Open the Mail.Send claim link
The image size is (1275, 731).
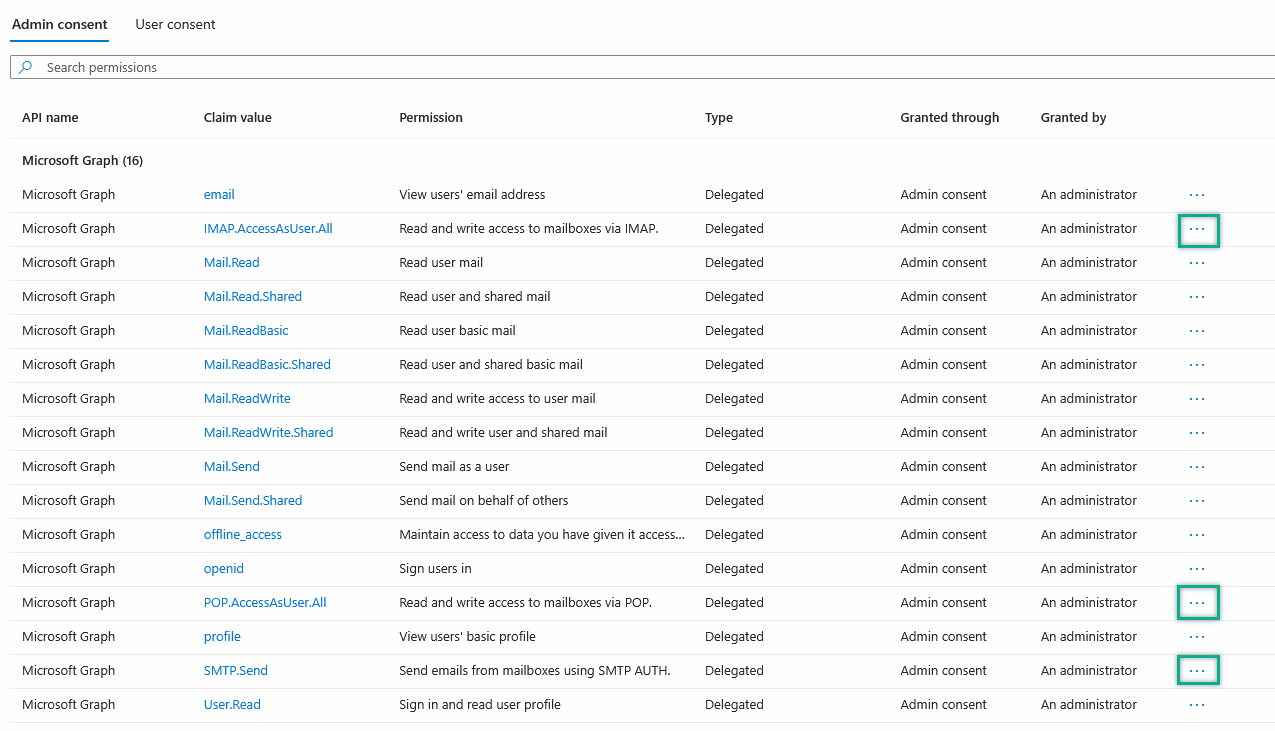(x=231, y=466)
